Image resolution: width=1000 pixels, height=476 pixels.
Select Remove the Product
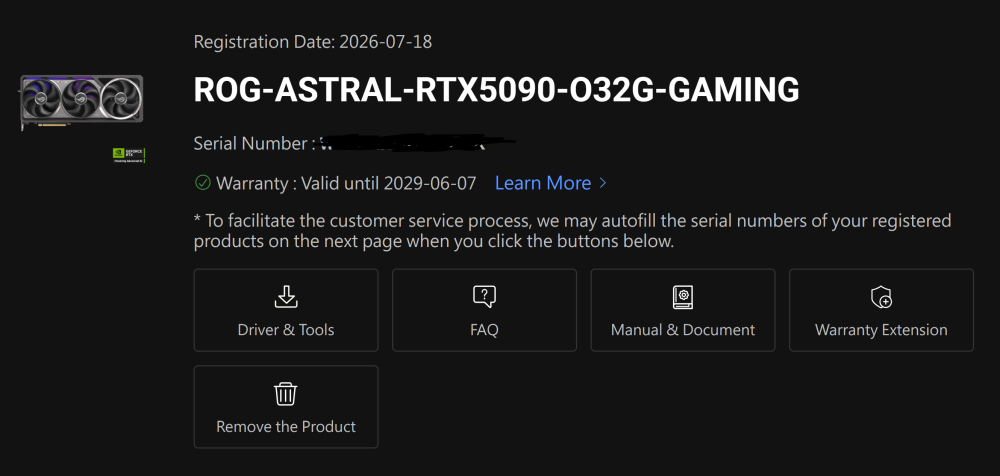click(x=286, y=406)
